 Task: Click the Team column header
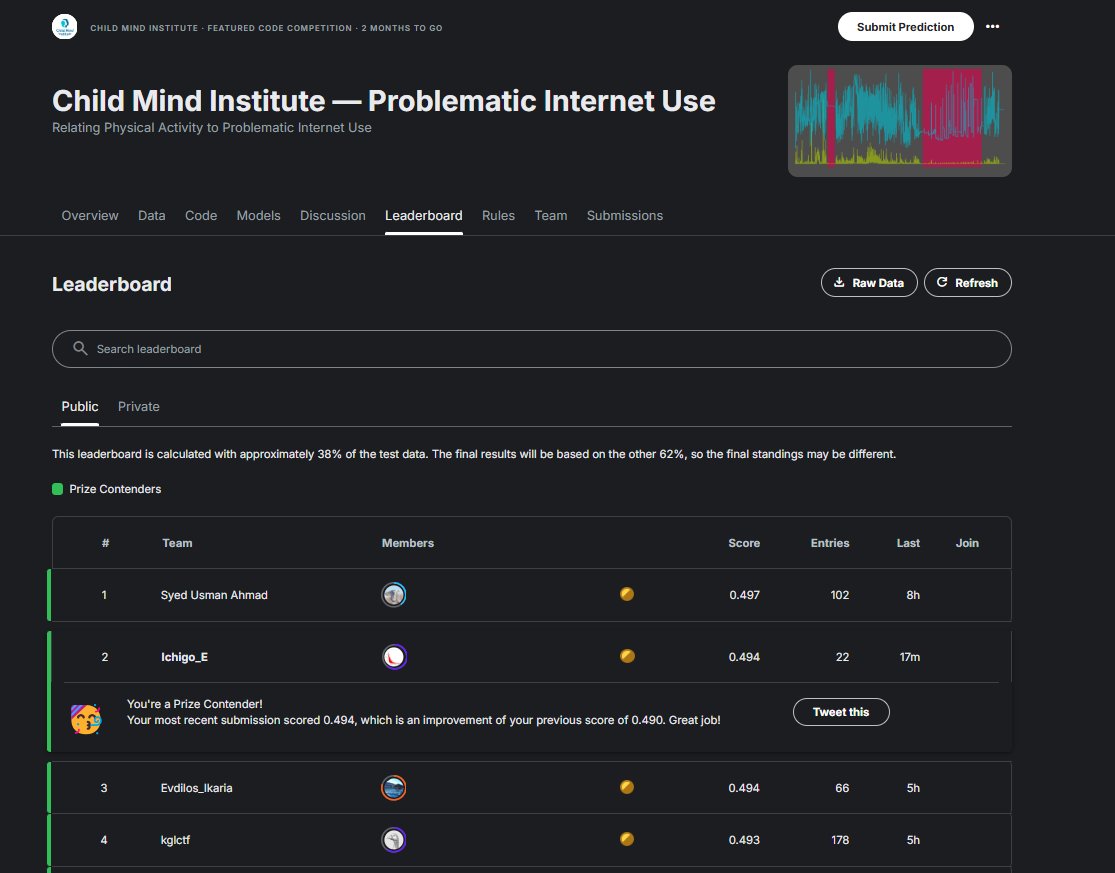[x=177, y=543]
